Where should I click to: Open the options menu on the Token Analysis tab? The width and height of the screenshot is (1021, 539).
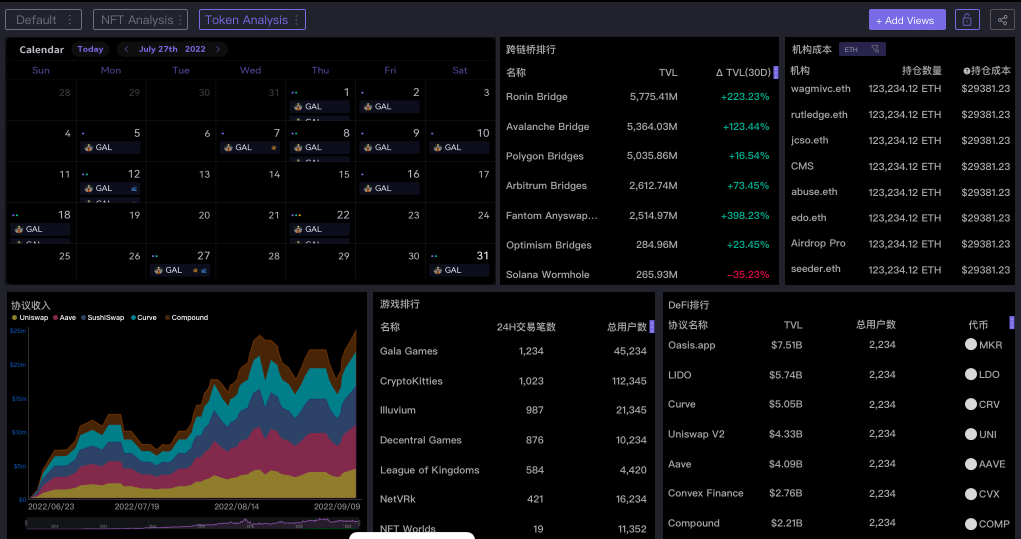(297, 20)
